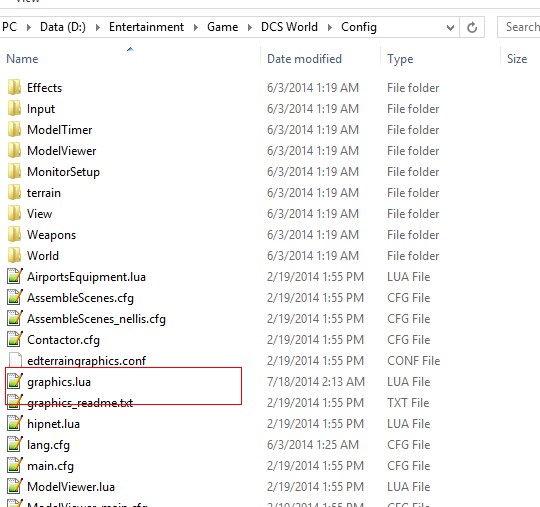Screen dimensions: 540x507
Task: Select the AirportsEquipment.lua file icon
Action: [15, 276]
